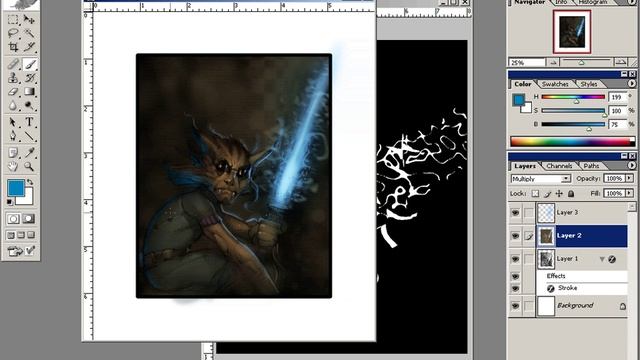Viewport: 640px width, 360px height.
Task: Select the Move tool
Action: click(29, 19)
